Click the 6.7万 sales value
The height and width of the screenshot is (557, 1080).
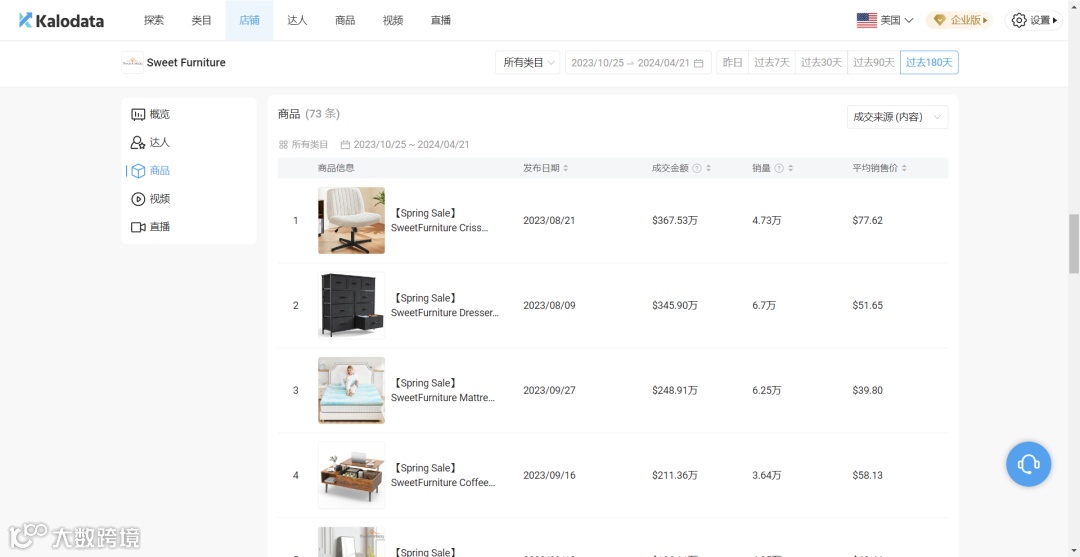764,305
